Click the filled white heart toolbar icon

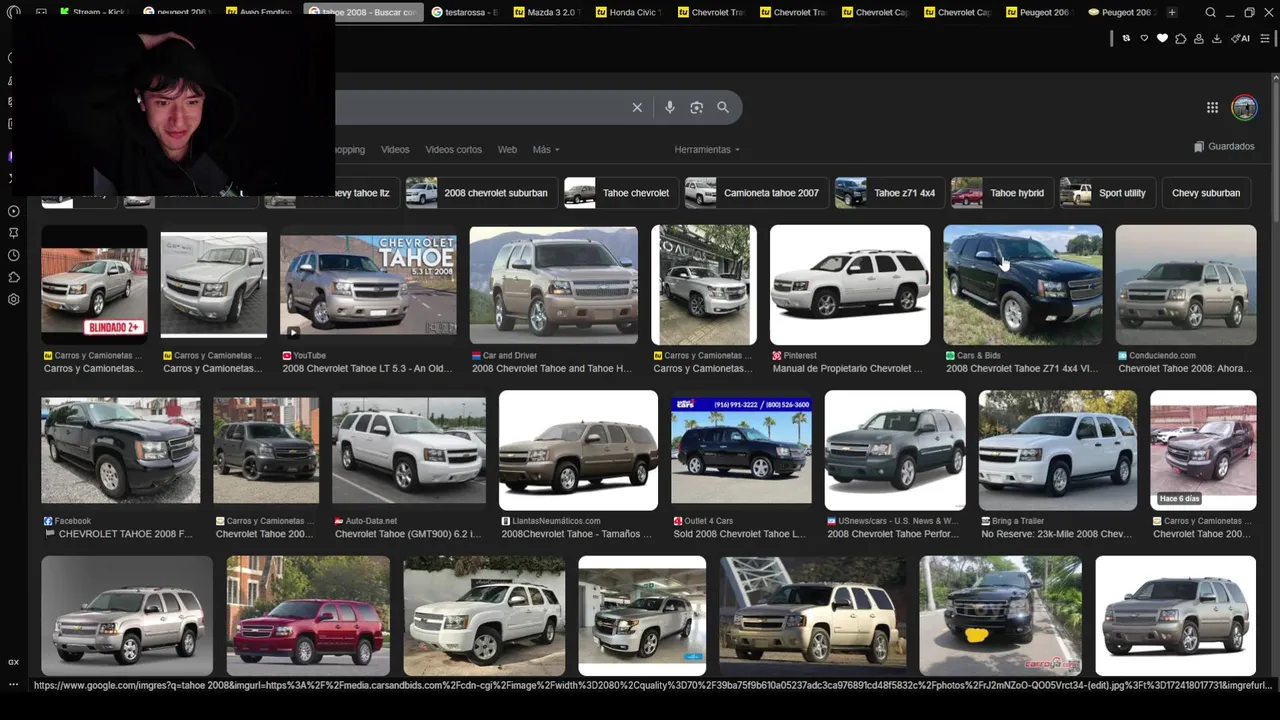pyautogui.click(x=1162, y=38)
